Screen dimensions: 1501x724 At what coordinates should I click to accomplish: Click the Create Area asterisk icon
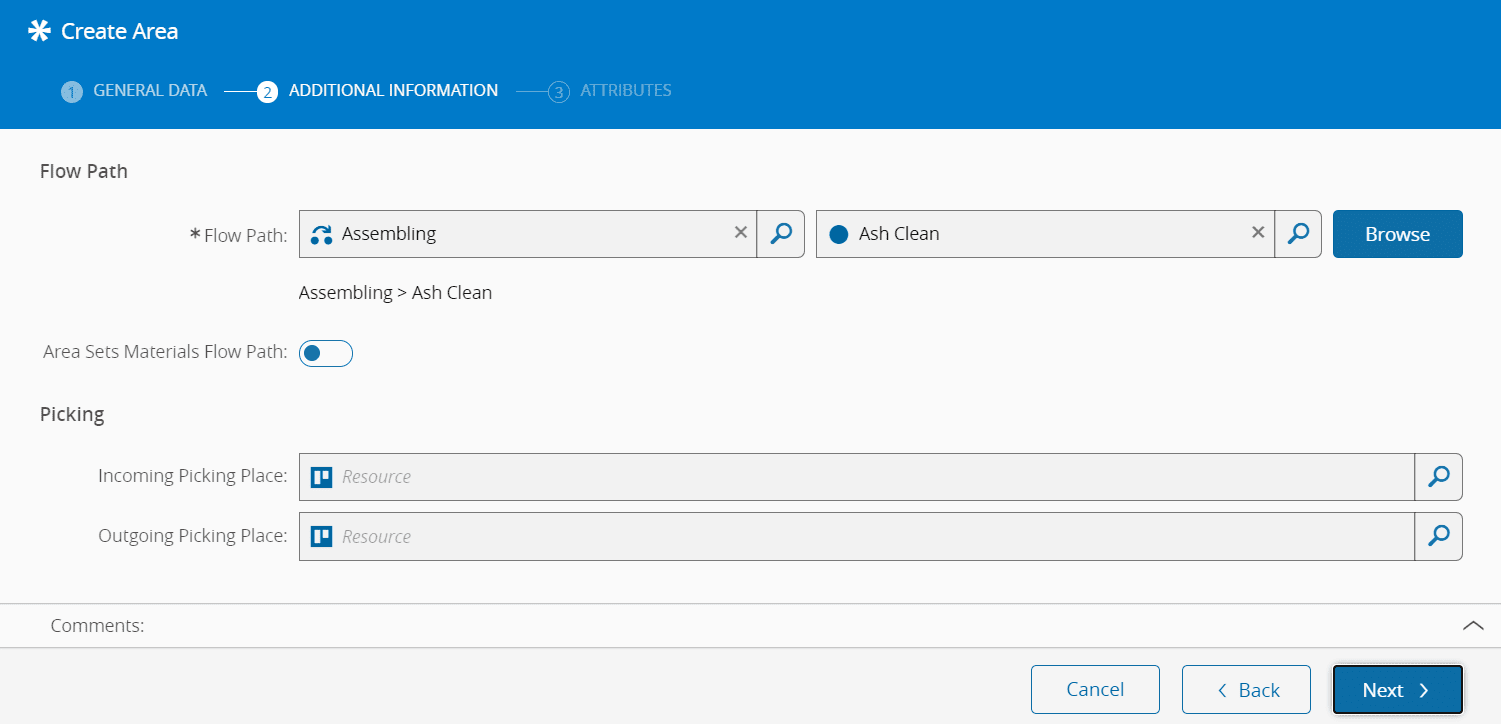(x=39, y=31)
